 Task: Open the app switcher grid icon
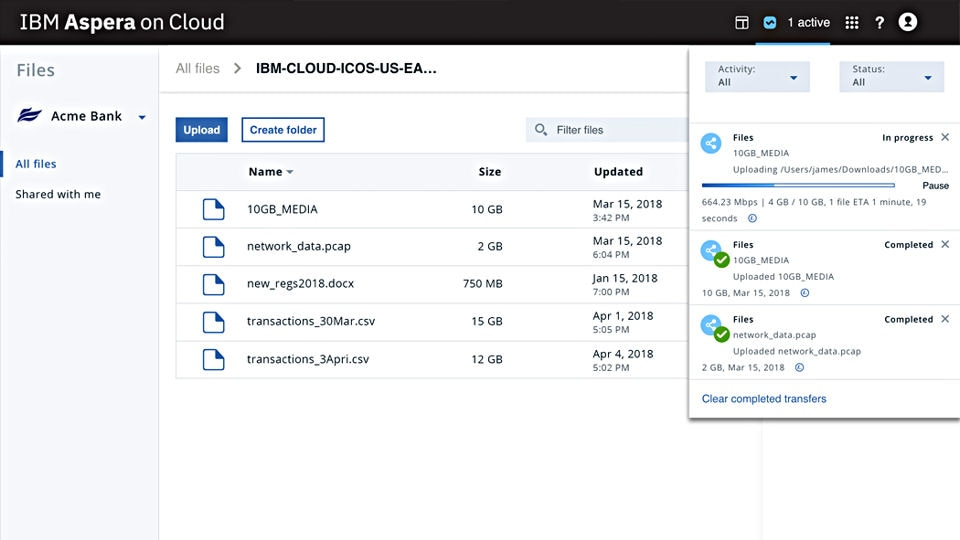851,22
